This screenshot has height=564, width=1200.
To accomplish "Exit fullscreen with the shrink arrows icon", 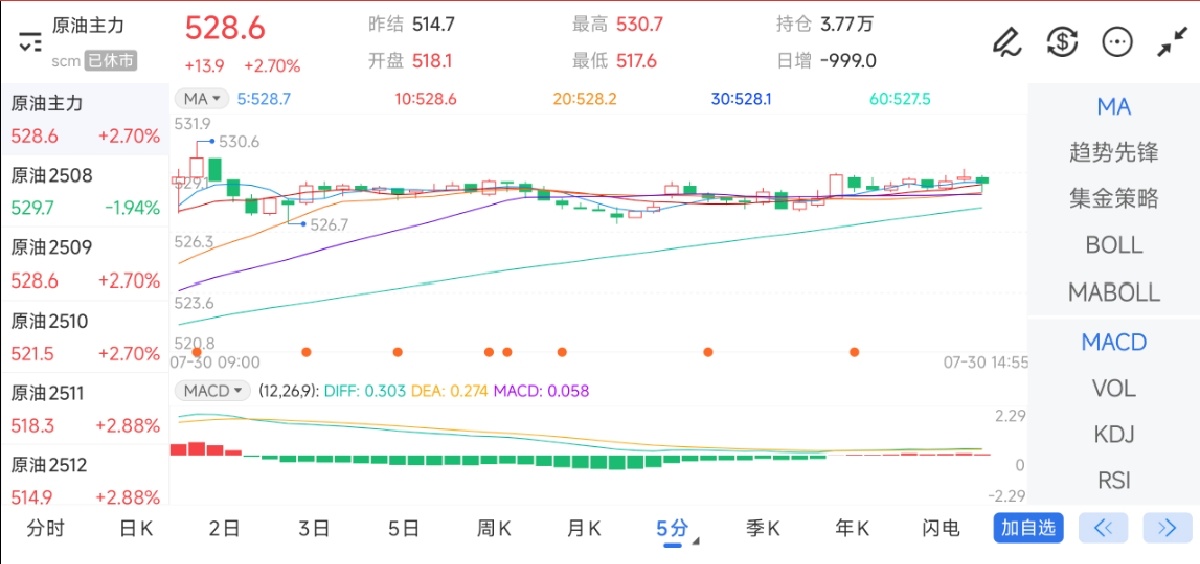I will point(1171,42).
